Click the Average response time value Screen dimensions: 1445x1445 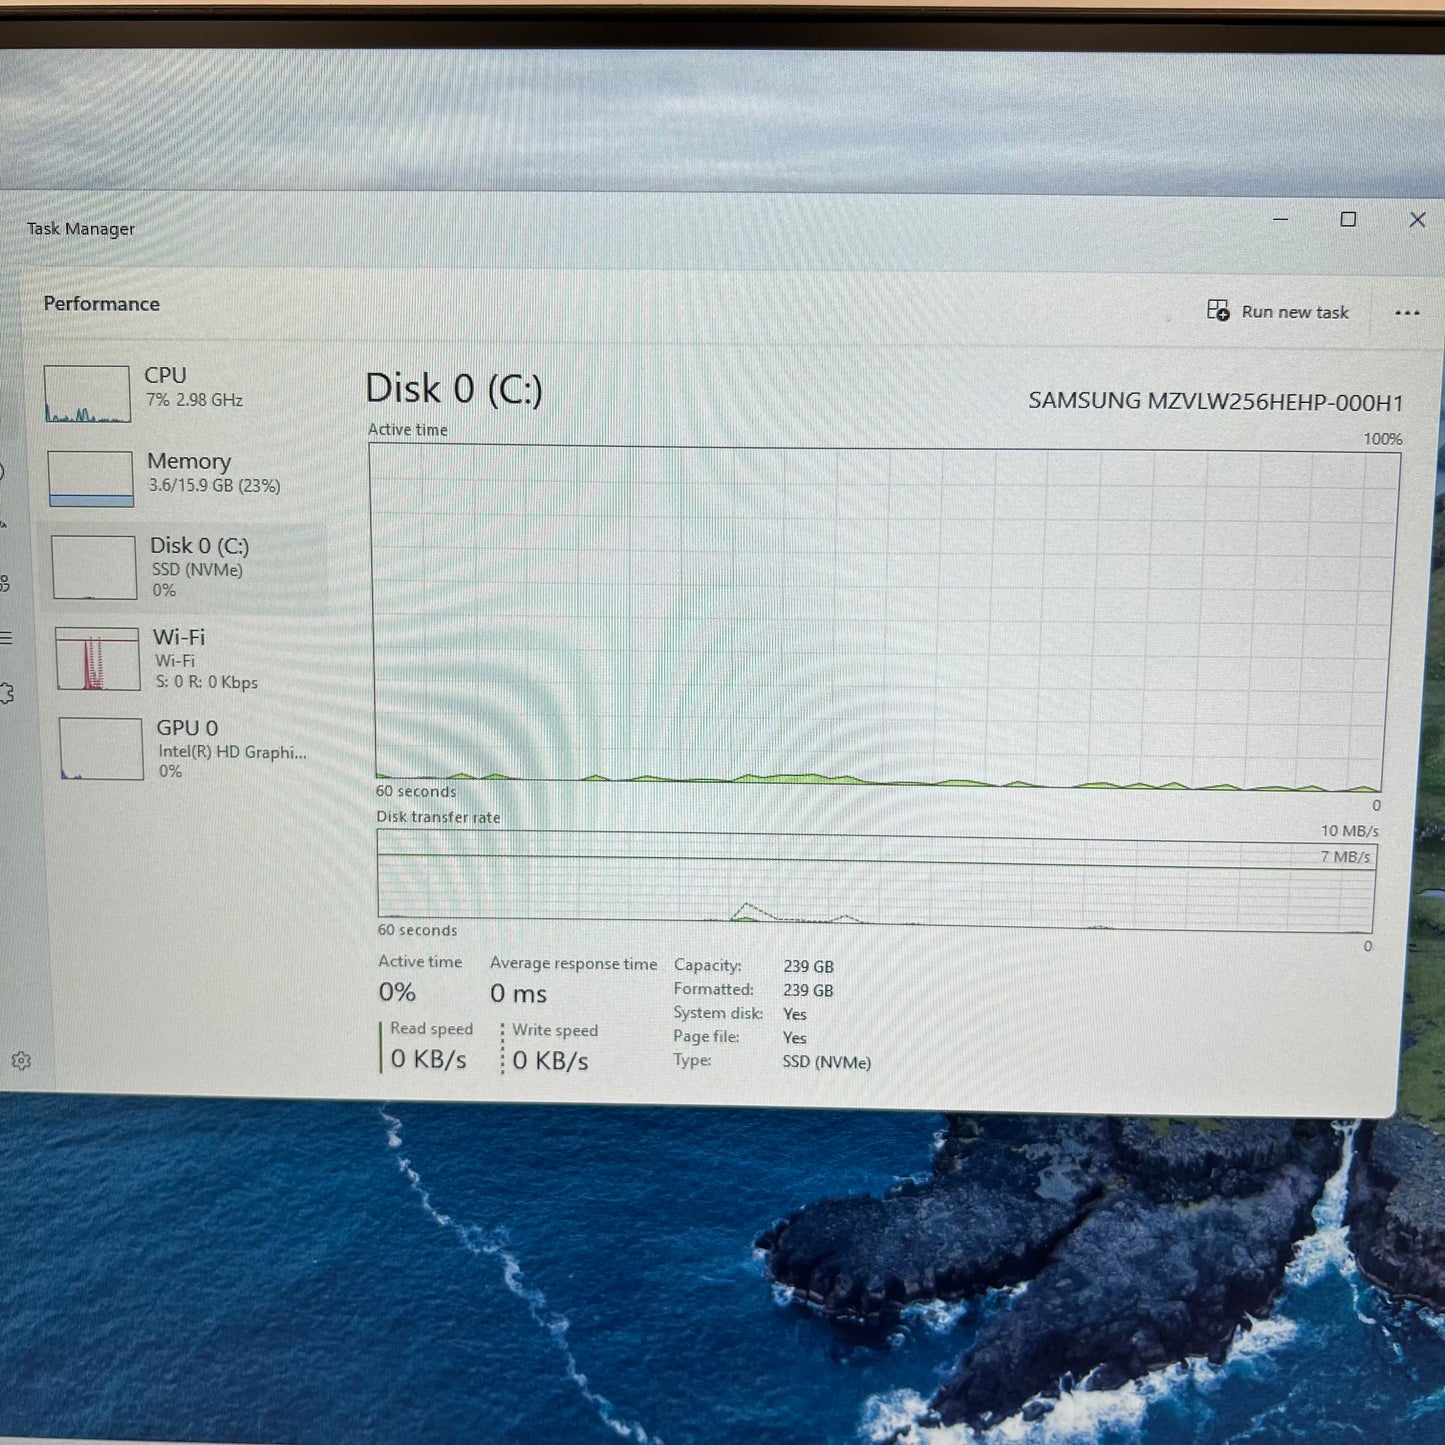[518, 993]
